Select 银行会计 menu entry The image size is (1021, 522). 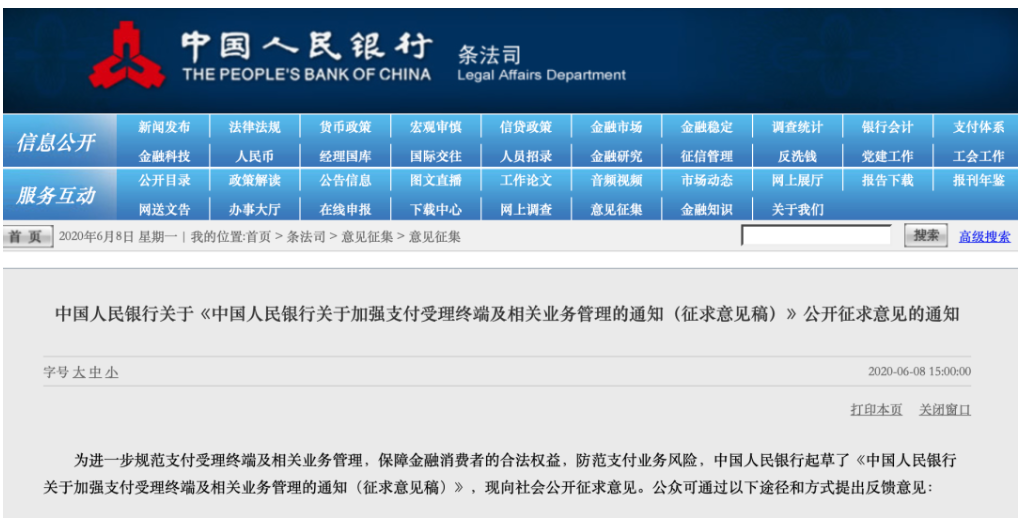coord(888,128)
